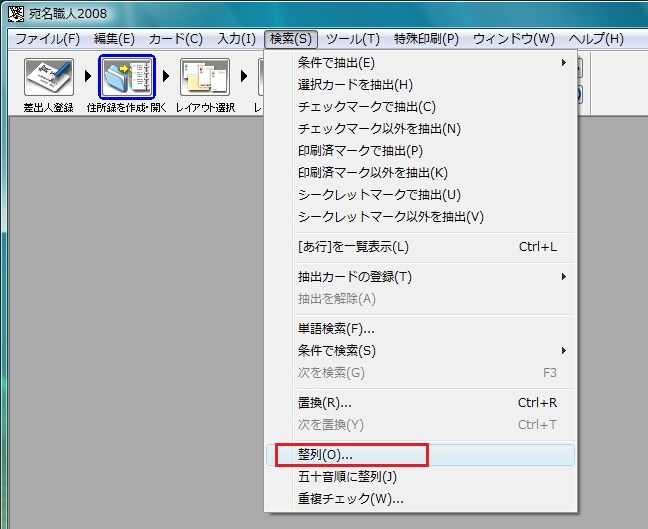The height and width of the screenshot is (529, 648).
Task: Open 置換(R)... dialog
Action: pos(420,403)
